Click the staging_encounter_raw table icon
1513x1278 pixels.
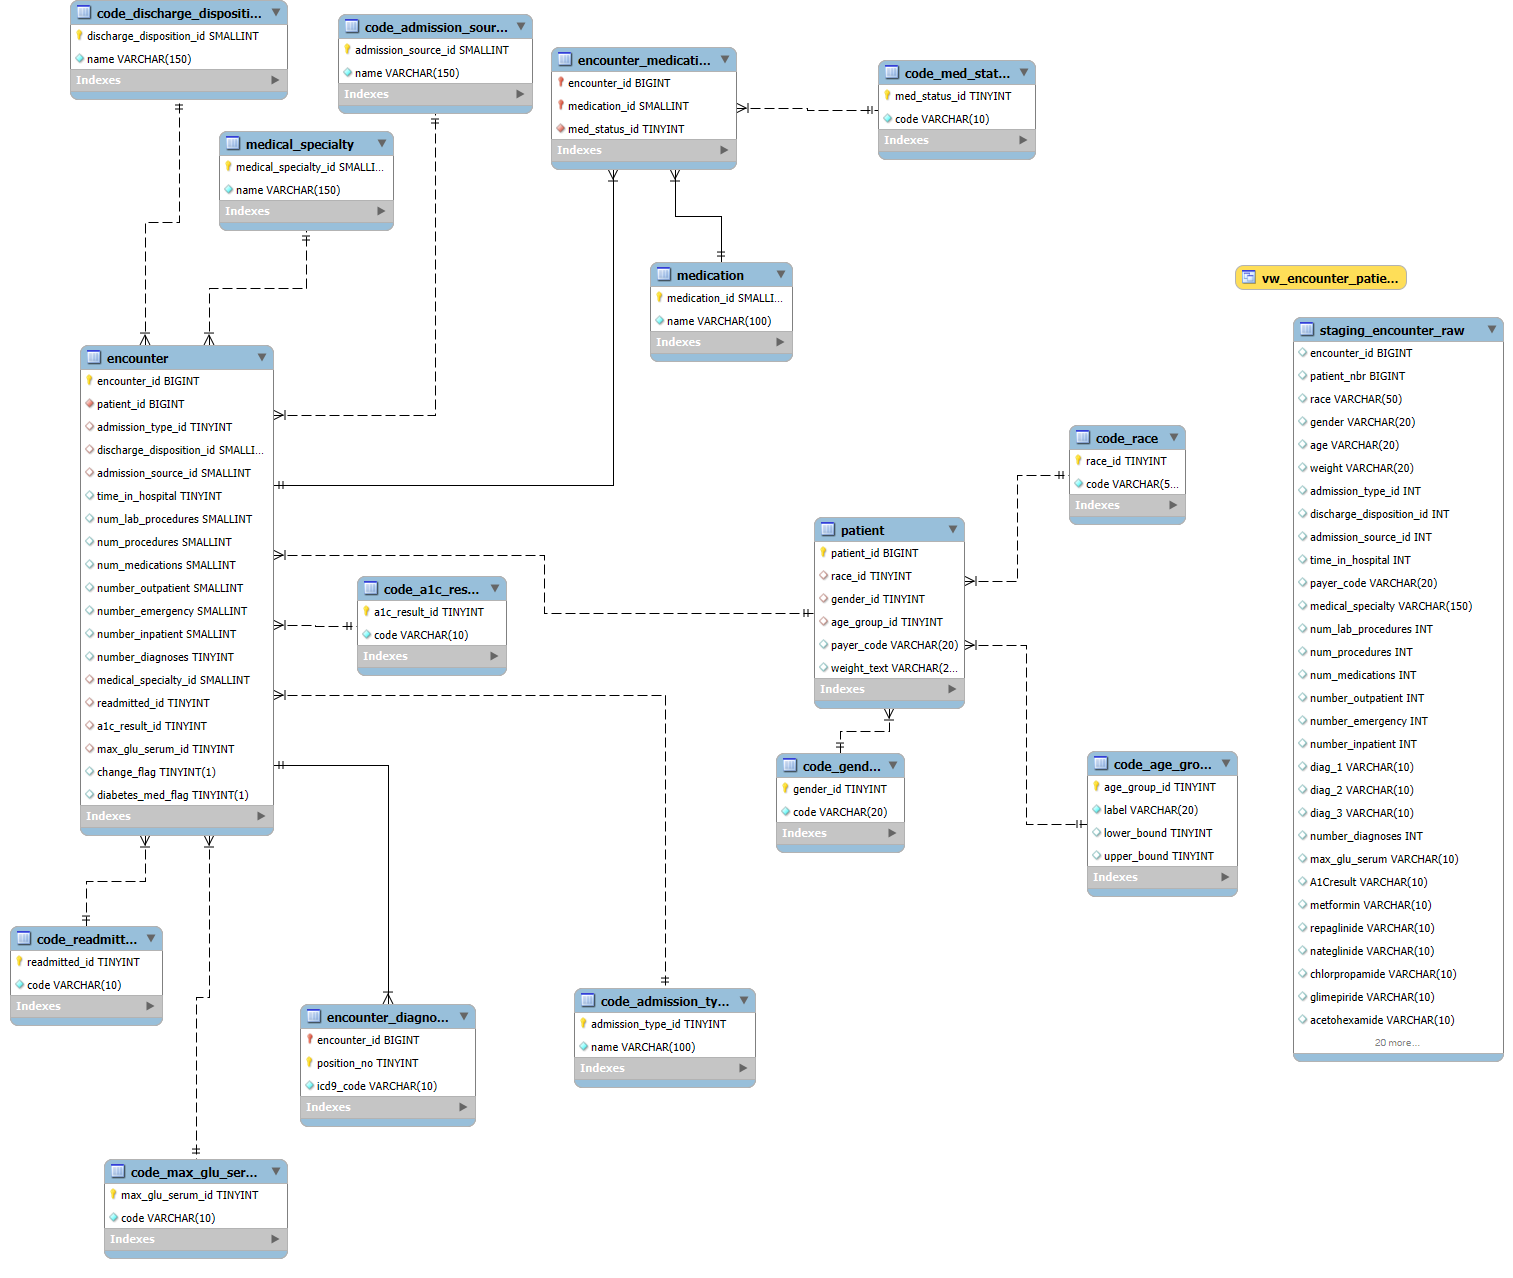tap(1307, 330)
